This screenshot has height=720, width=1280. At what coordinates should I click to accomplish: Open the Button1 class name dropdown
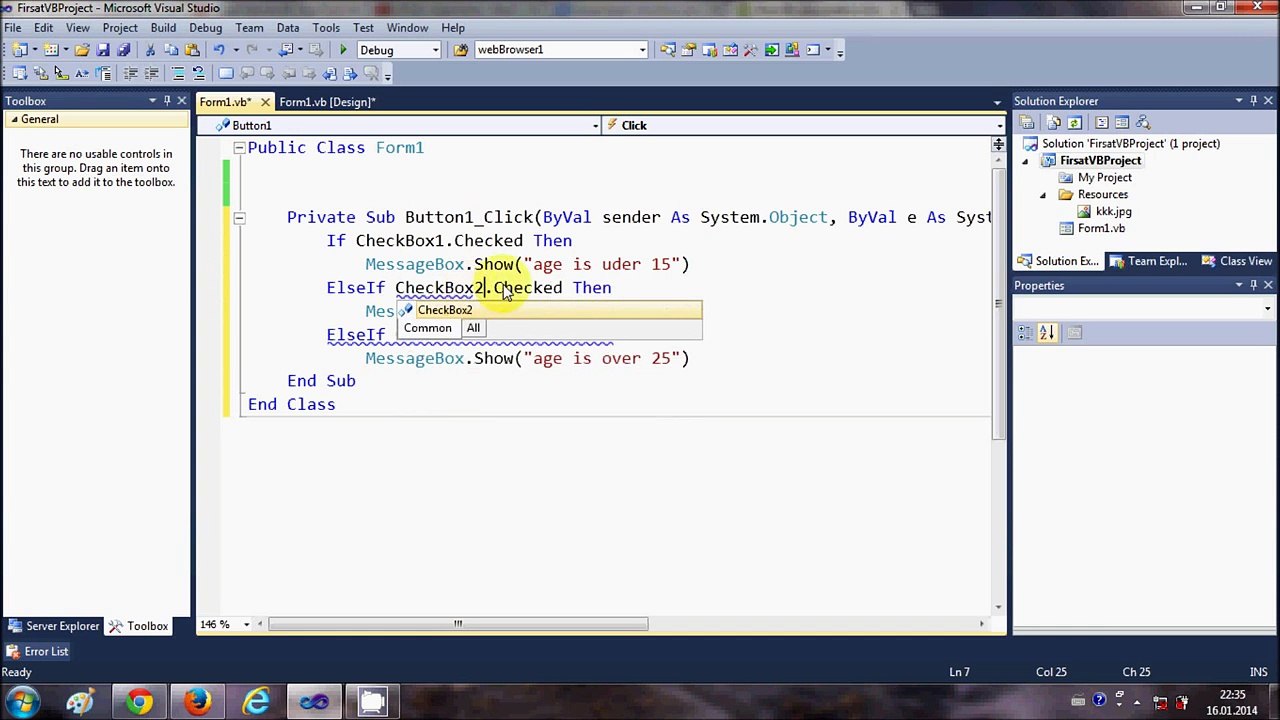[595, 125]
